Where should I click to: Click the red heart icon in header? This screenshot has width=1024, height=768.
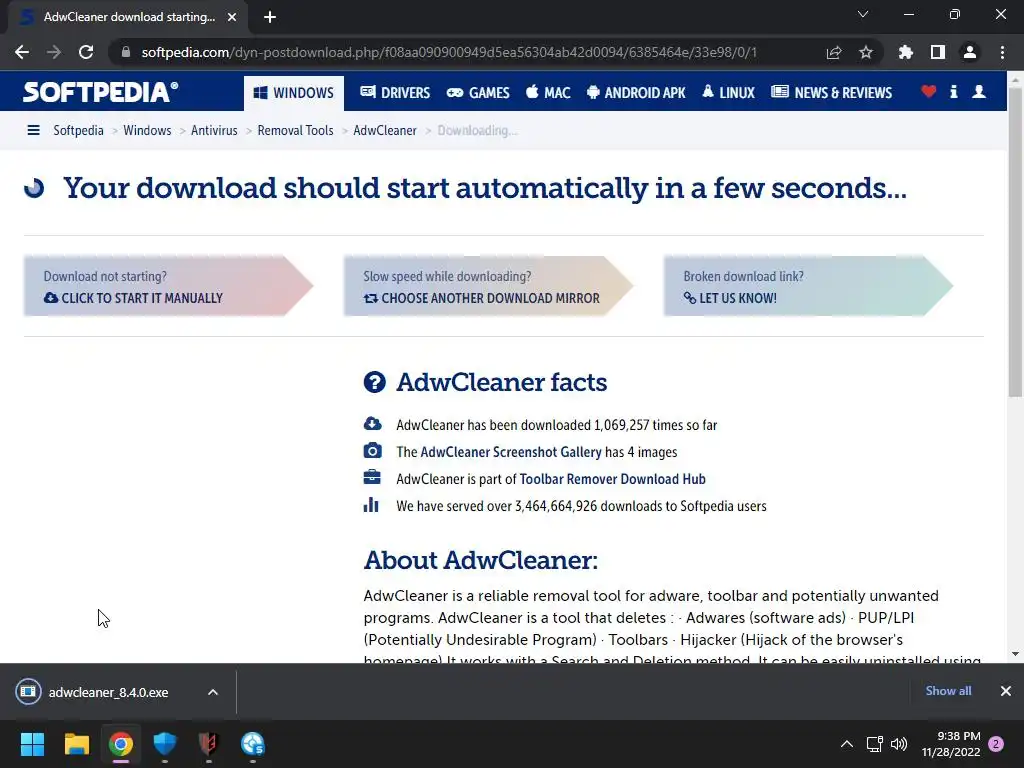tap(929, 91)
